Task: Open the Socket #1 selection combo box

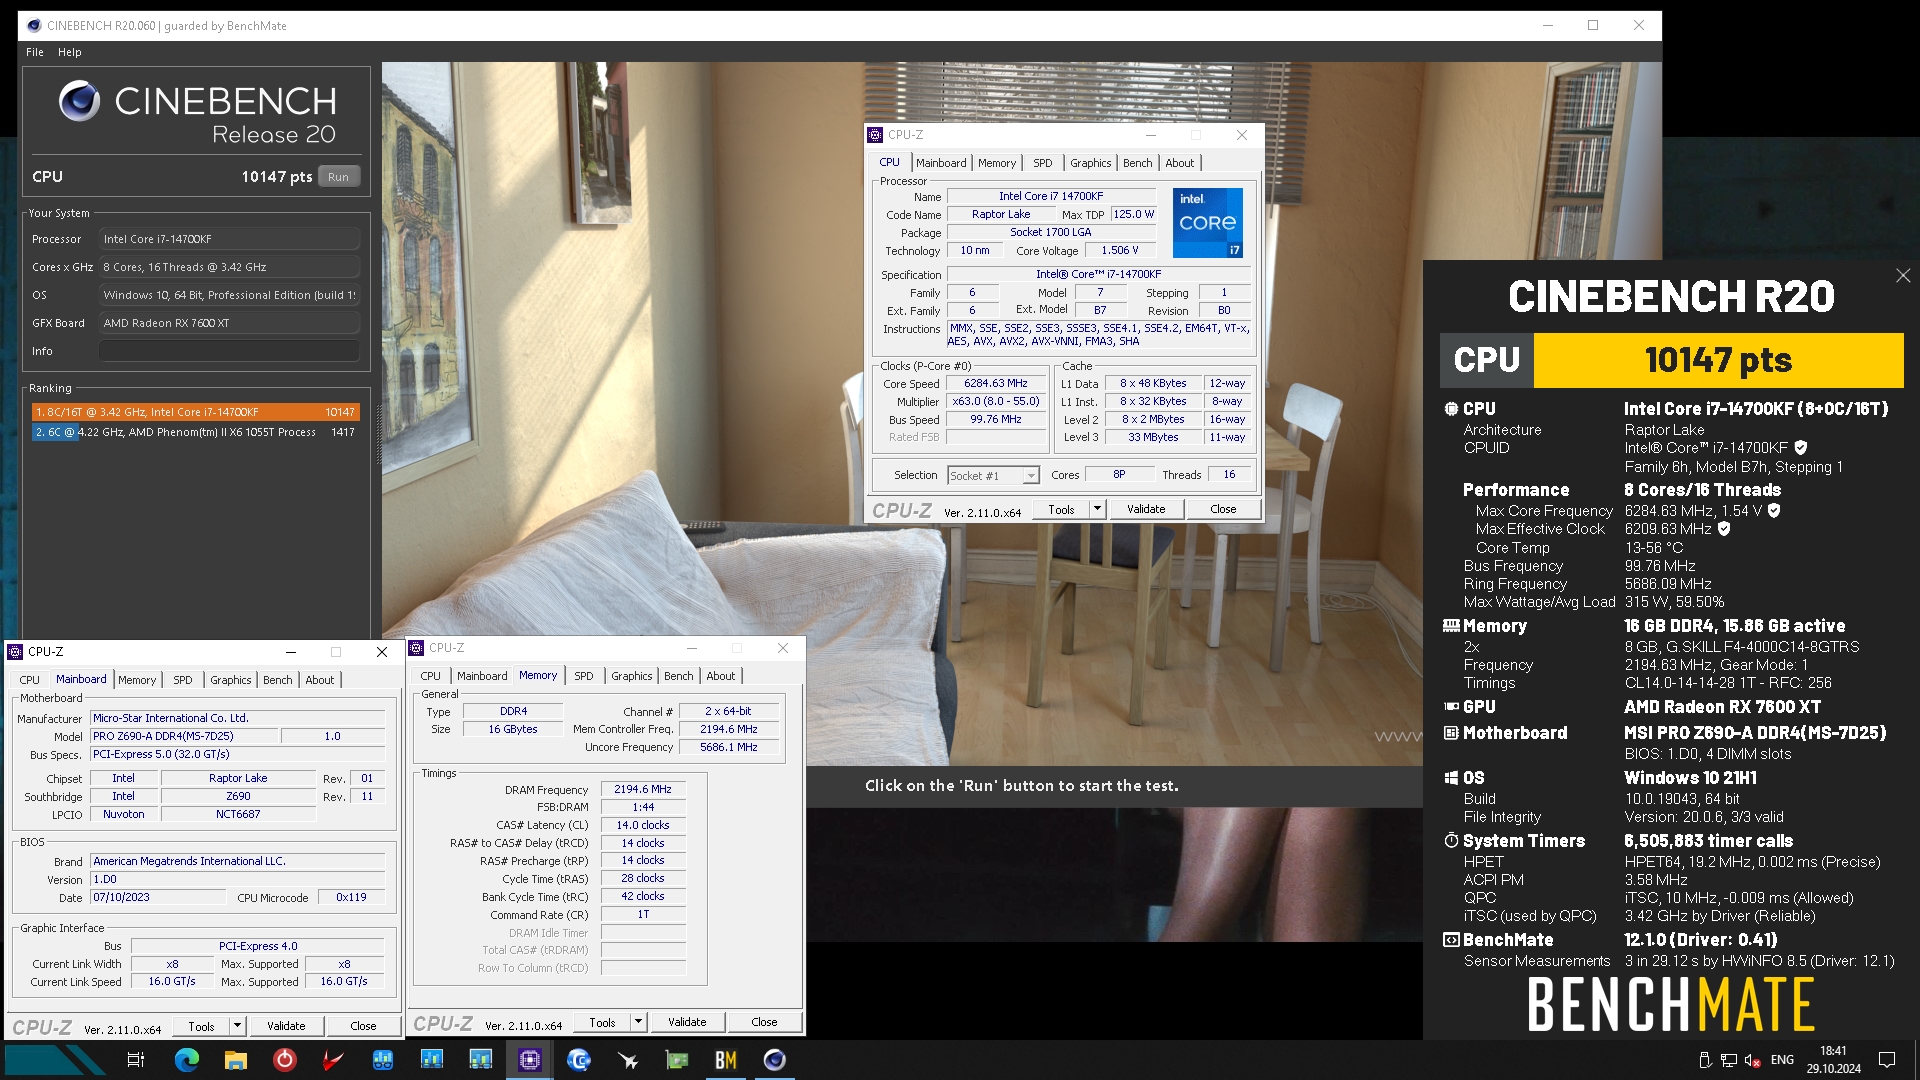Action: click(994, 475)
